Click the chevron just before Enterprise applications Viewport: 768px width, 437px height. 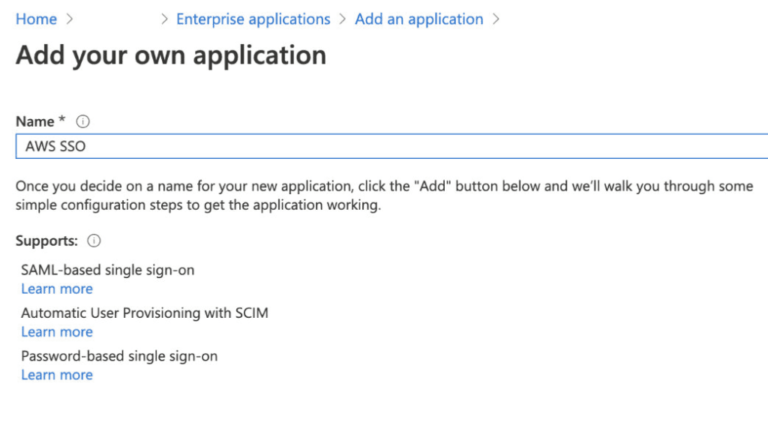tap(164, 19)
